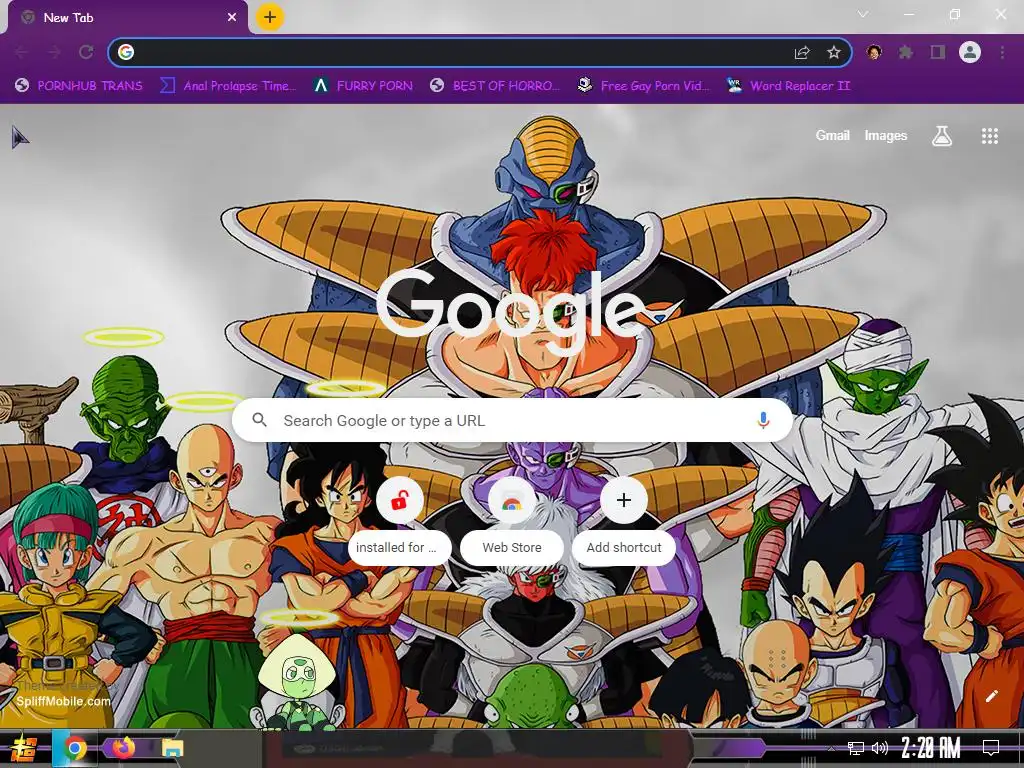This screenshot has width=1024, height=768.
Task: Open Gmail link
Action: point(832,136)
